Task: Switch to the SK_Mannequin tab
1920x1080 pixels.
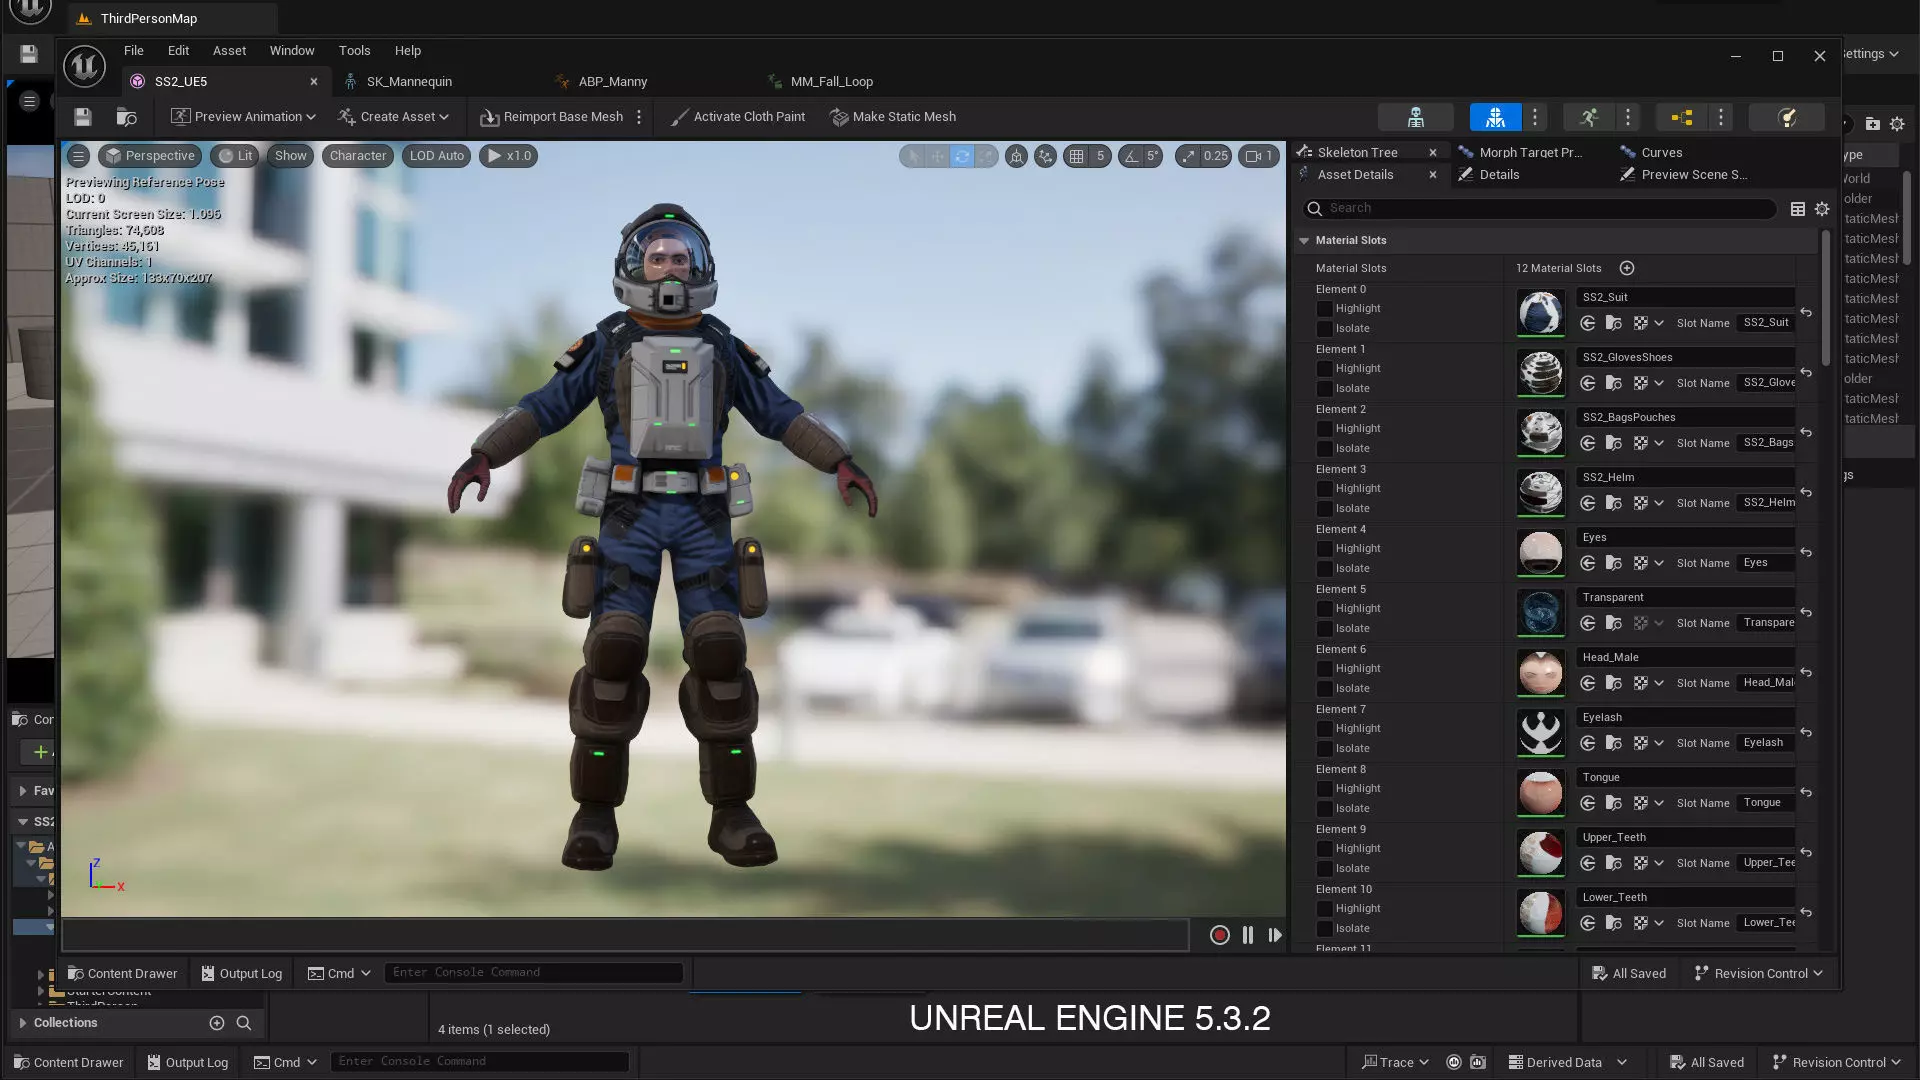Action: 409,82
